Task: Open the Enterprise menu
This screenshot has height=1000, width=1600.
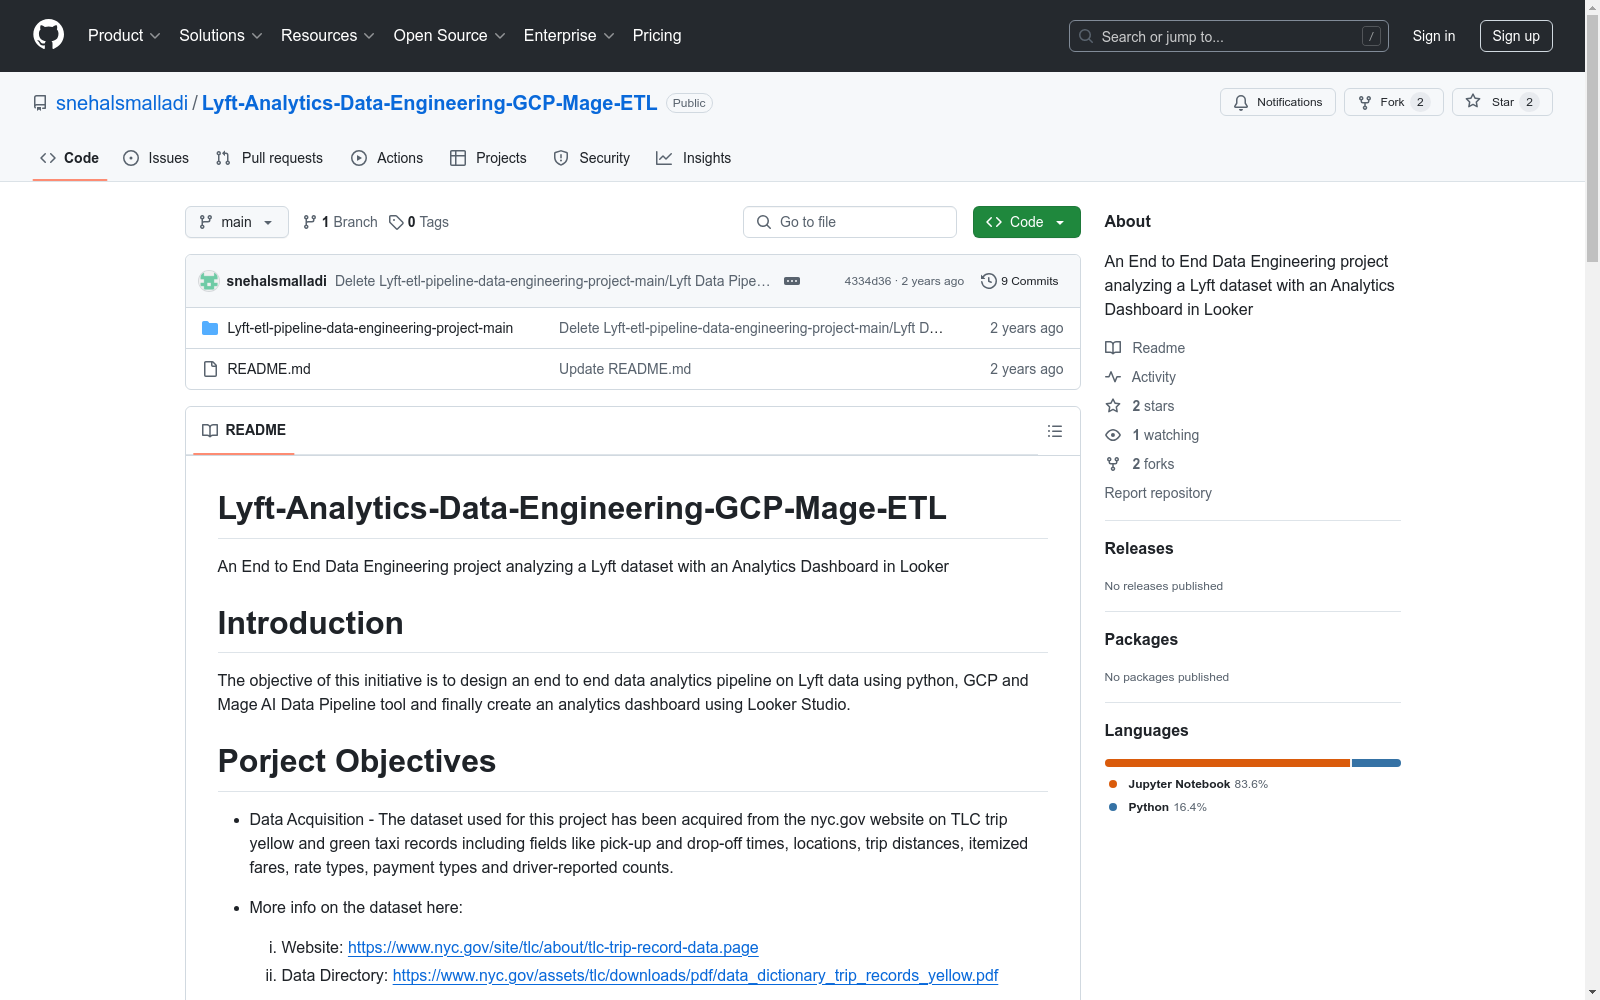Action: coord(569,36)
